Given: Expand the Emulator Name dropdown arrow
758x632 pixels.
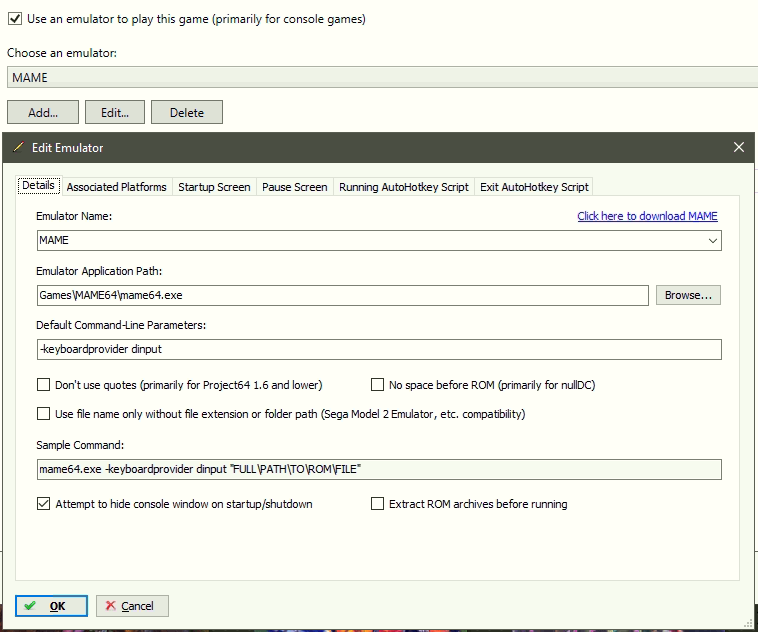Looking at the screenshot, I should click(713, 240).
